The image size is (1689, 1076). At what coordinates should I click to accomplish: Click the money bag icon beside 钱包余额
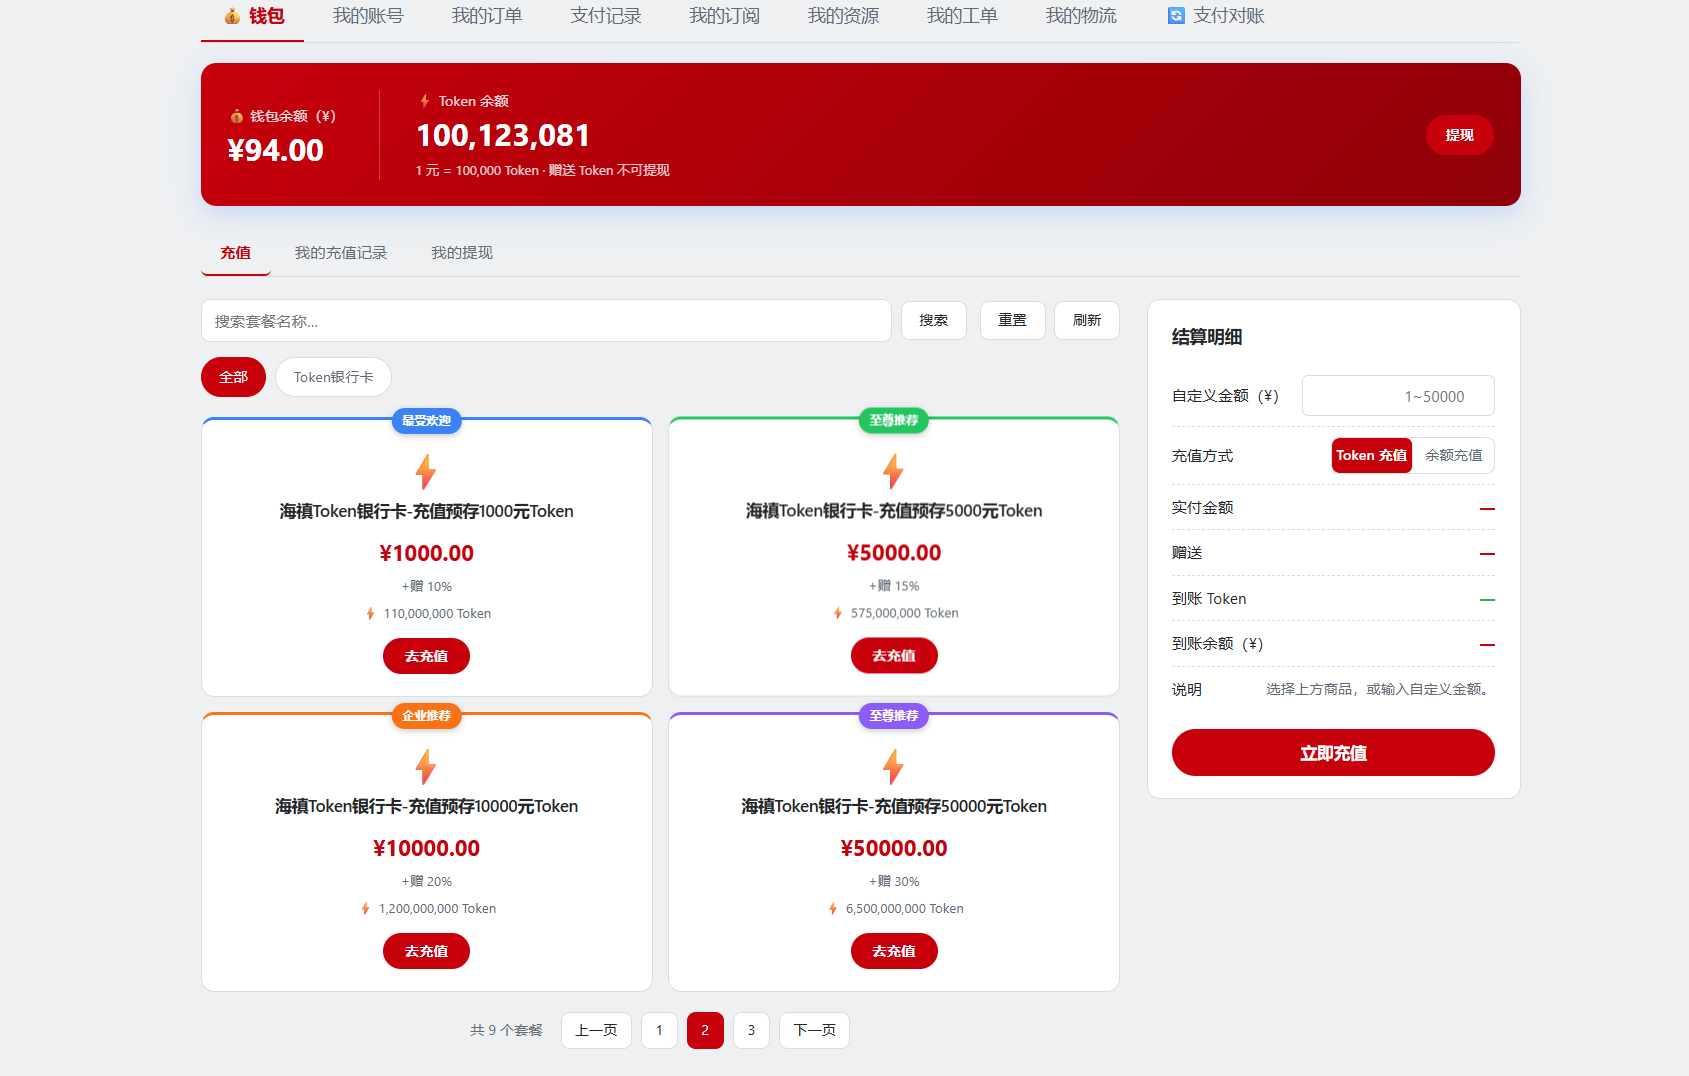(237, 116)
